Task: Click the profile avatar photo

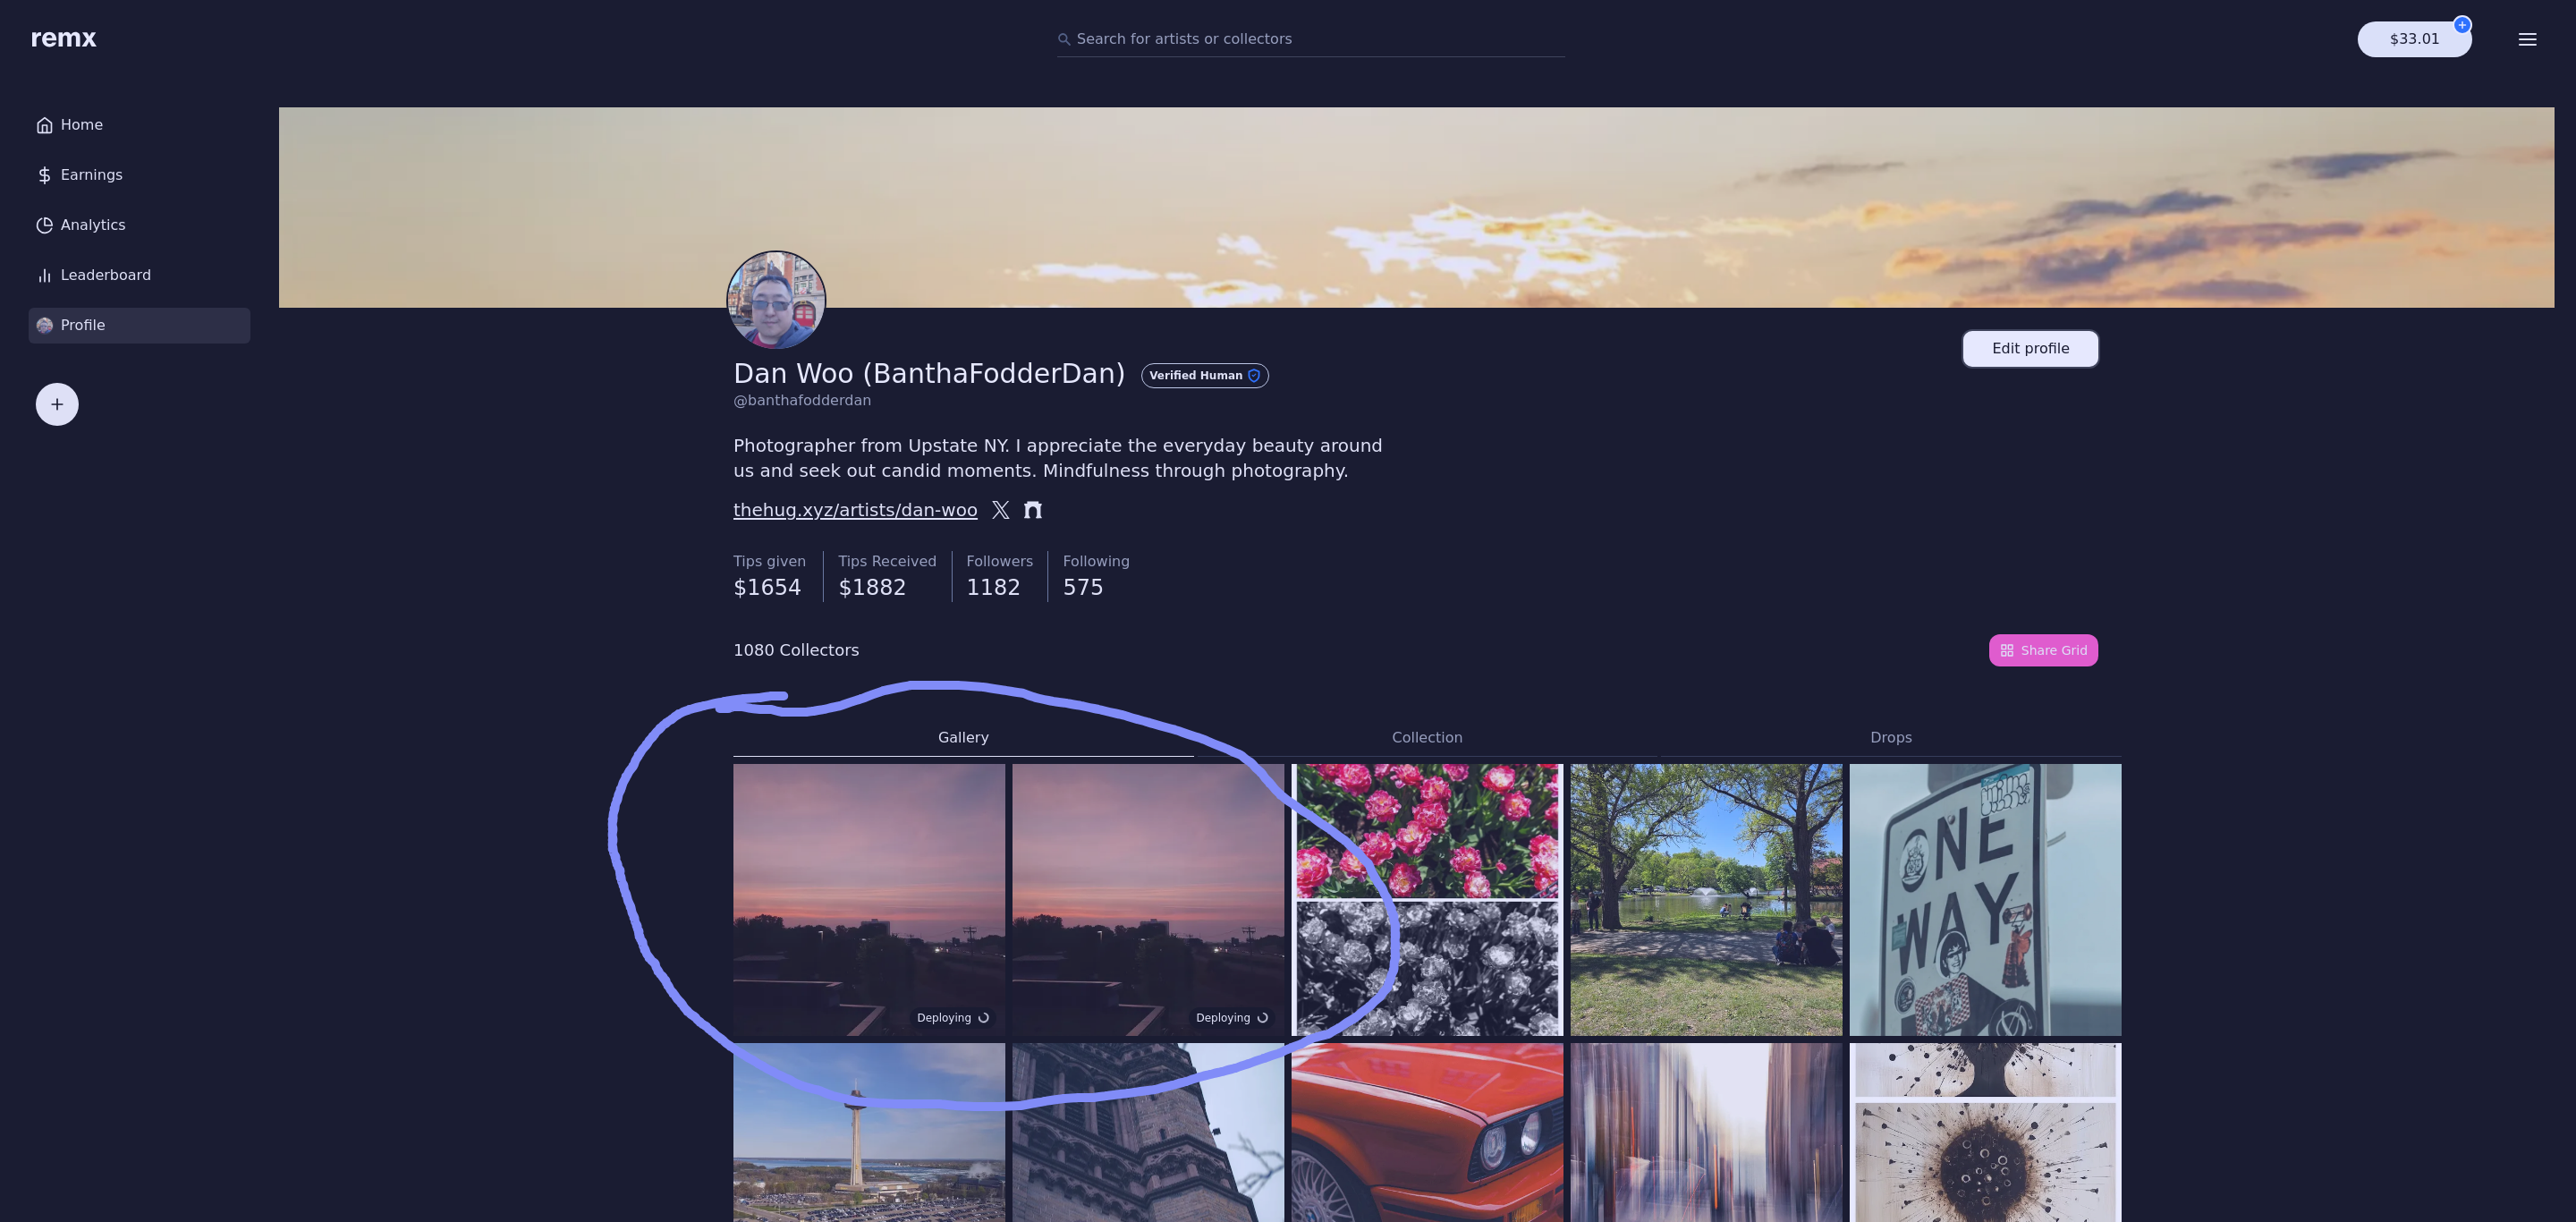Action: point(776,300)
